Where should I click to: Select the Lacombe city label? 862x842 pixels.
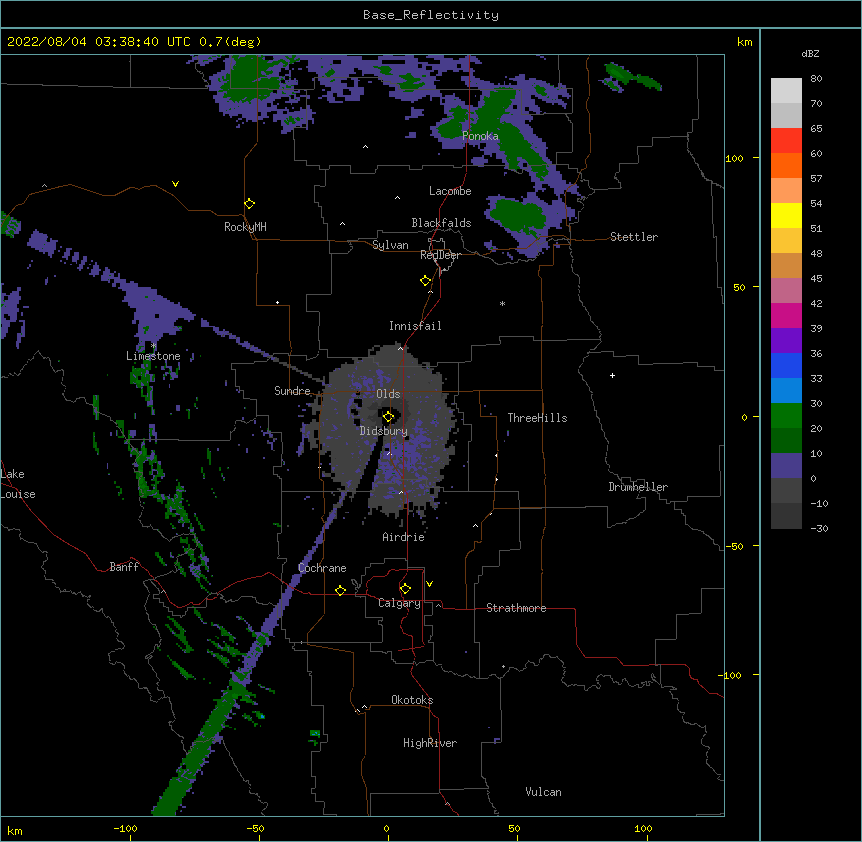tap(450, 191)
